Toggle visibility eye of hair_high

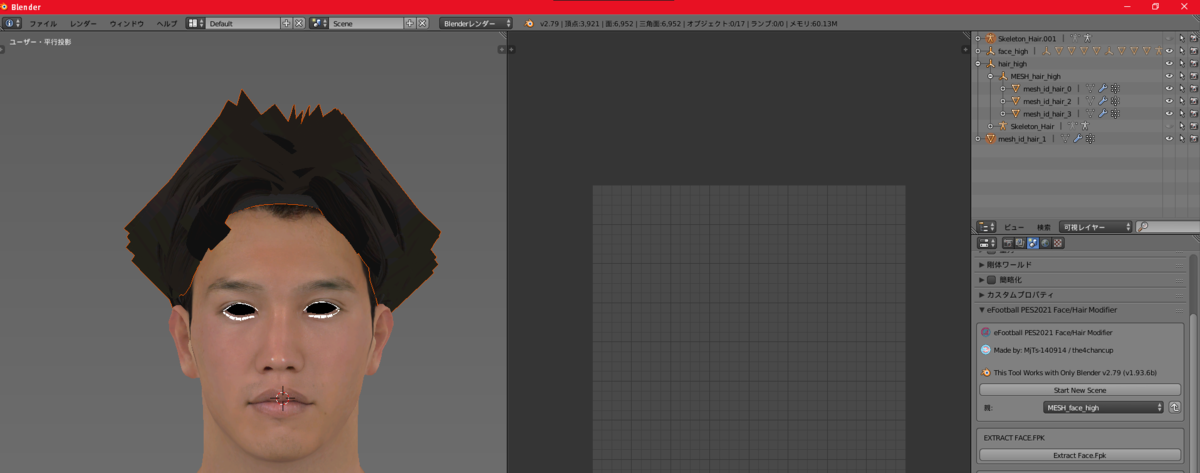pyautogui.click(x=1168, y=63)
